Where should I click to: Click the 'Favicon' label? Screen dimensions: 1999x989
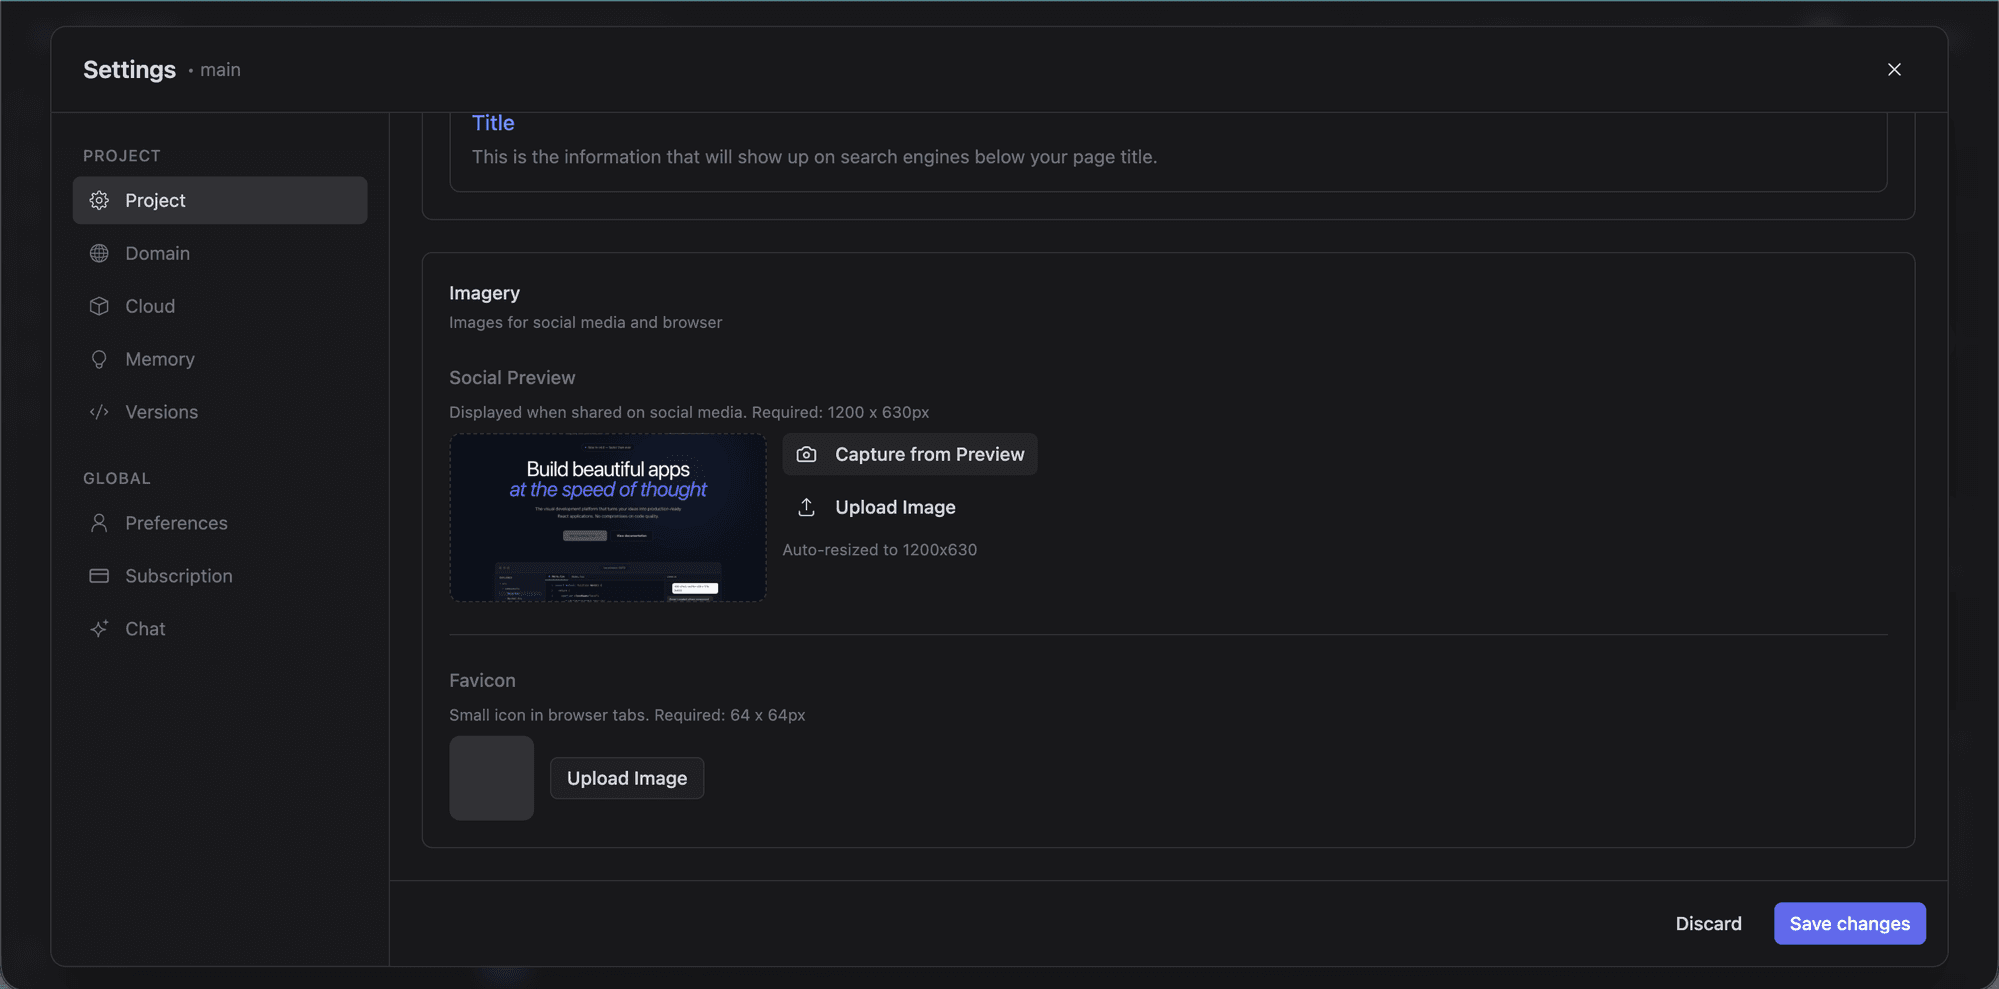pyautogui.click(x=482, y=680)
